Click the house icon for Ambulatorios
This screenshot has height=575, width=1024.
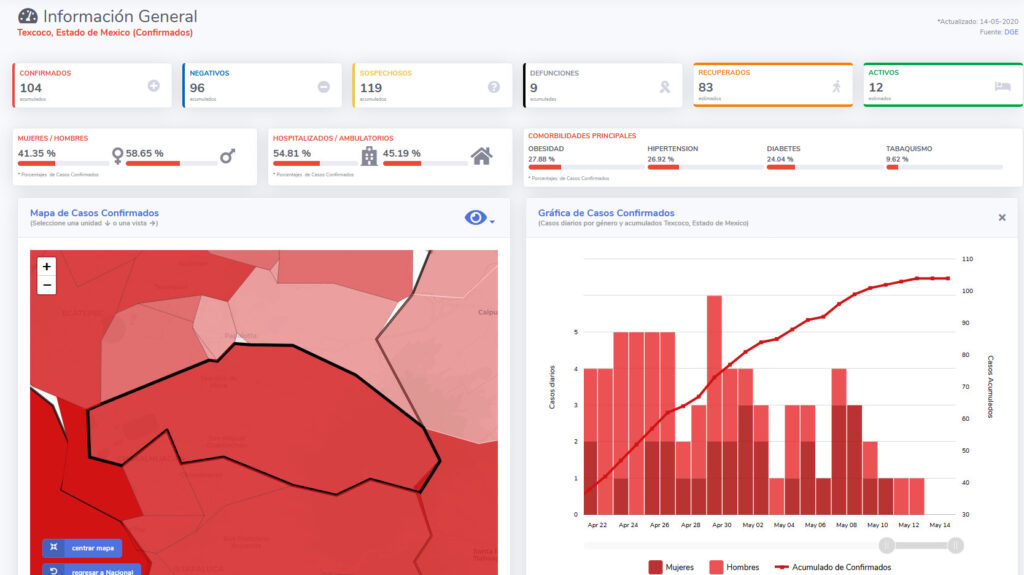481,156
